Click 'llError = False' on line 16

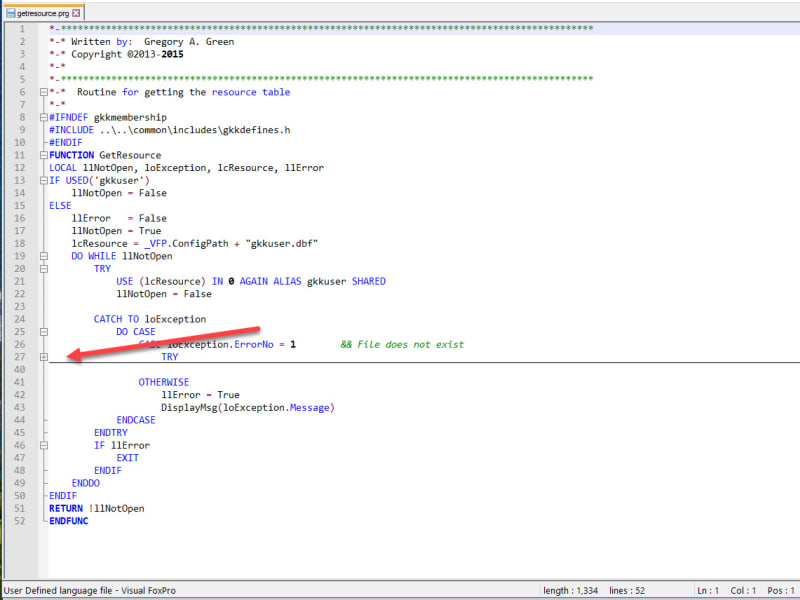click(119, 218)
